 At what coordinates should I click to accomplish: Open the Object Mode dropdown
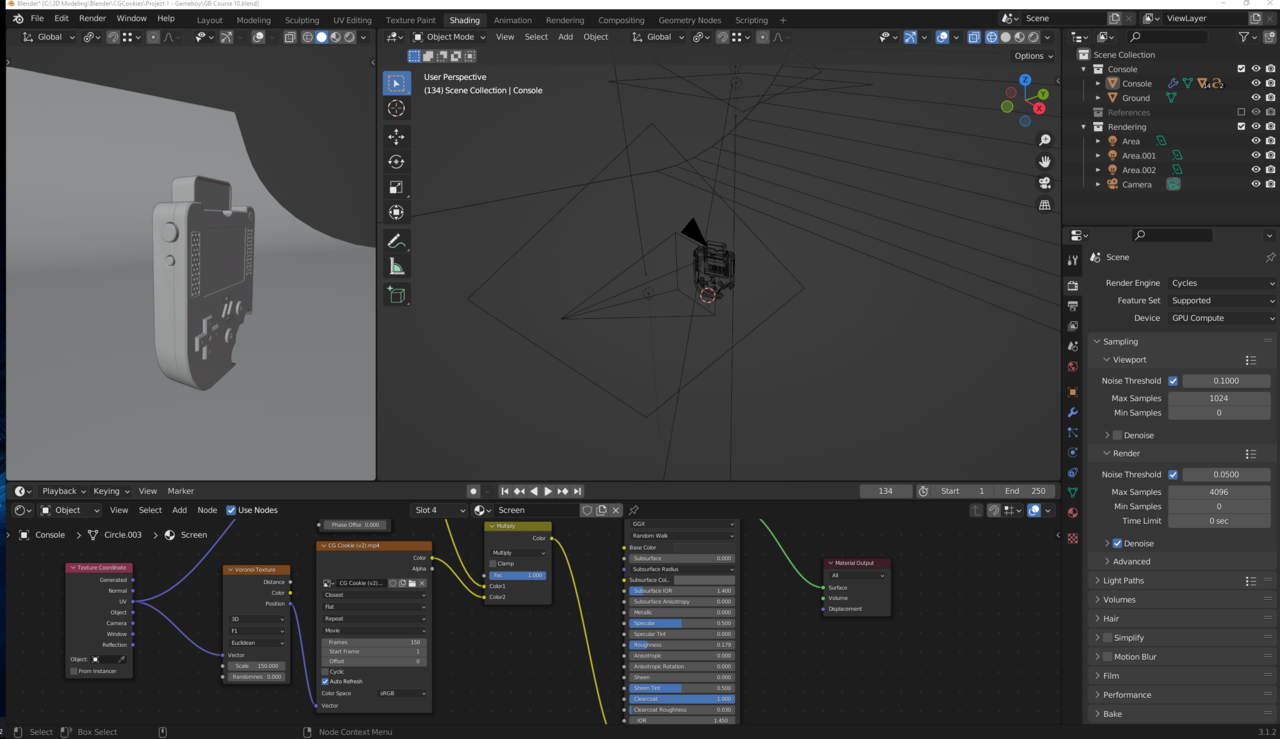click(x=449, y=37)
